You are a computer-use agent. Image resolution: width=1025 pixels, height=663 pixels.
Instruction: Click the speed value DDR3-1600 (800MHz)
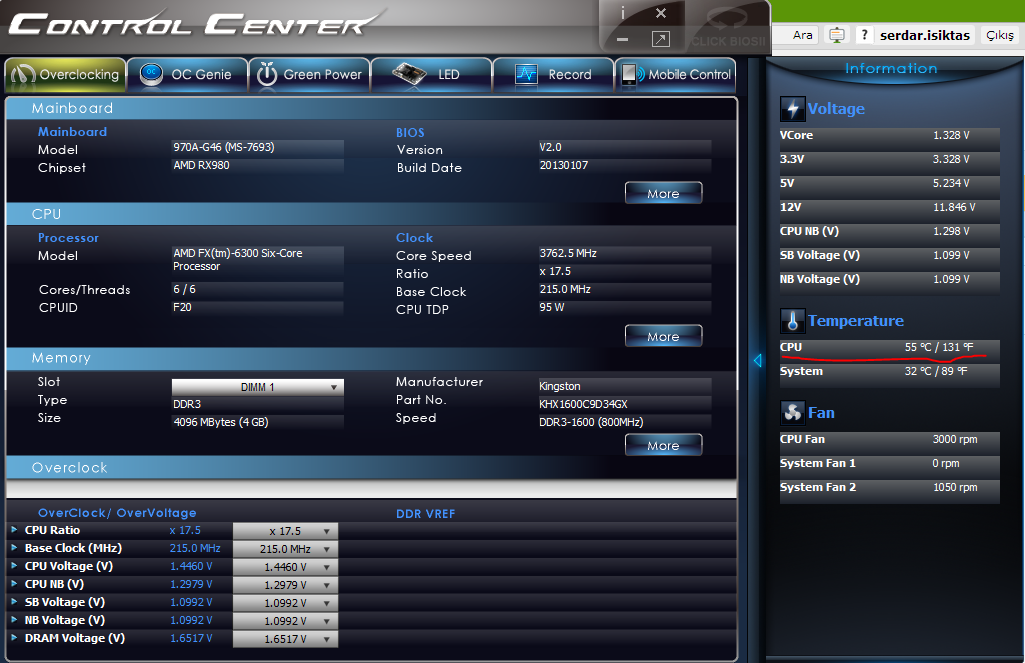[591, 422]
